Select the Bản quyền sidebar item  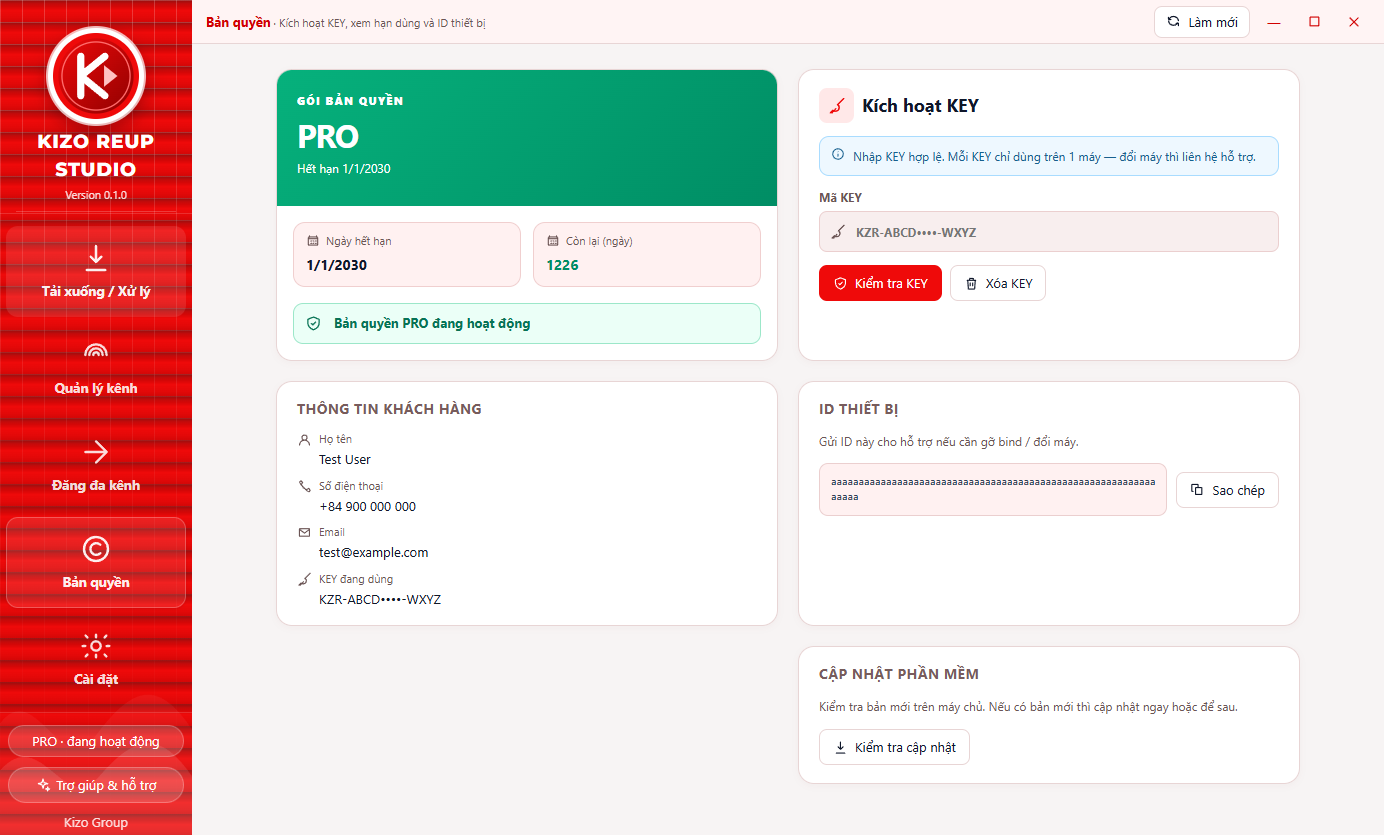[96, 563]
